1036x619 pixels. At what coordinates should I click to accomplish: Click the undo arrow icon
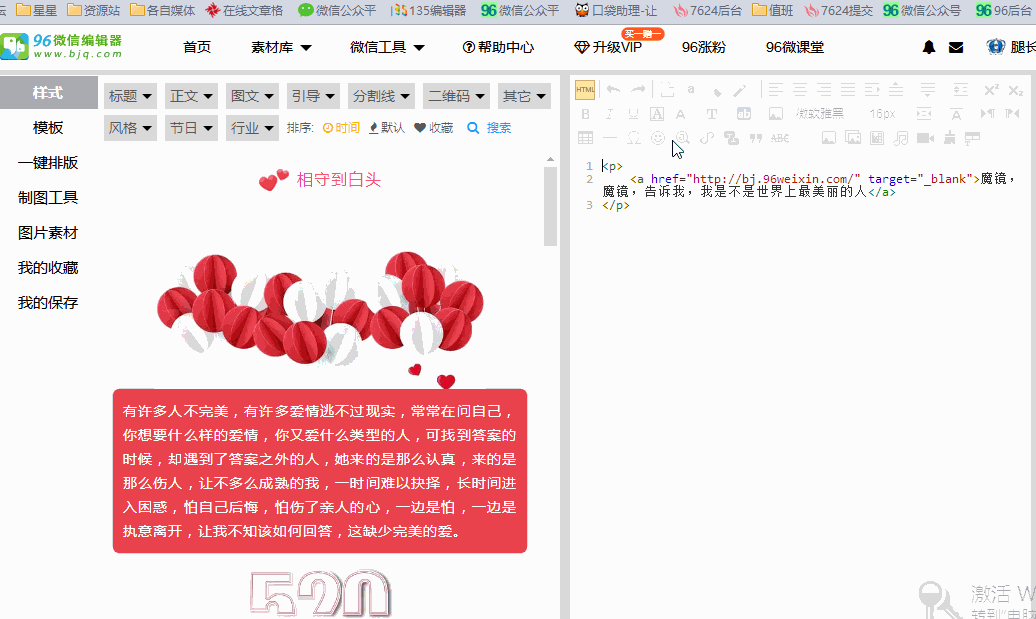click(x=613, y=90)
